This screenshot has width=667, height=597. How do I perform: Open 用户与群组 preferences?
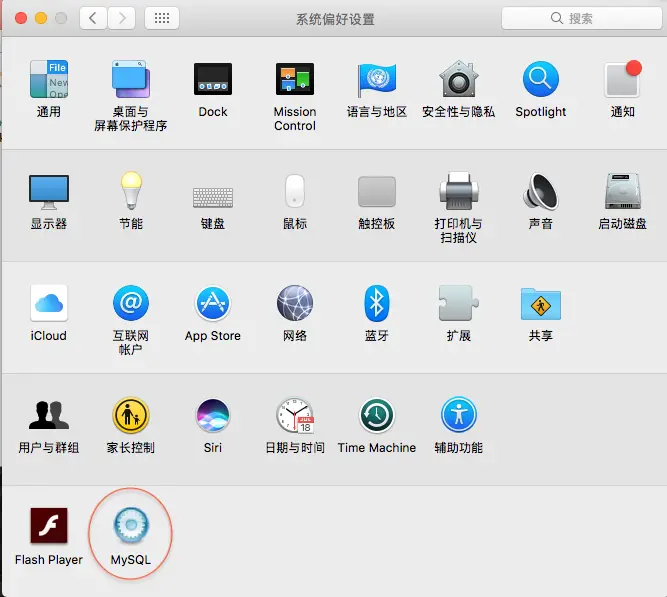click(49, 415)
